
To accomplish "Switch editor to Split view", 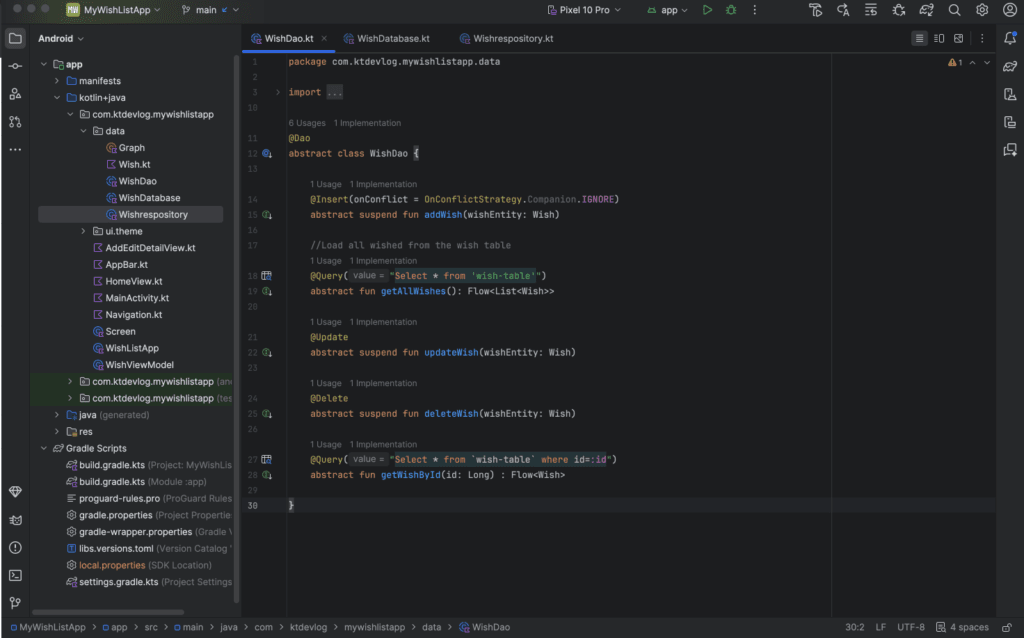I will [938, 39].
